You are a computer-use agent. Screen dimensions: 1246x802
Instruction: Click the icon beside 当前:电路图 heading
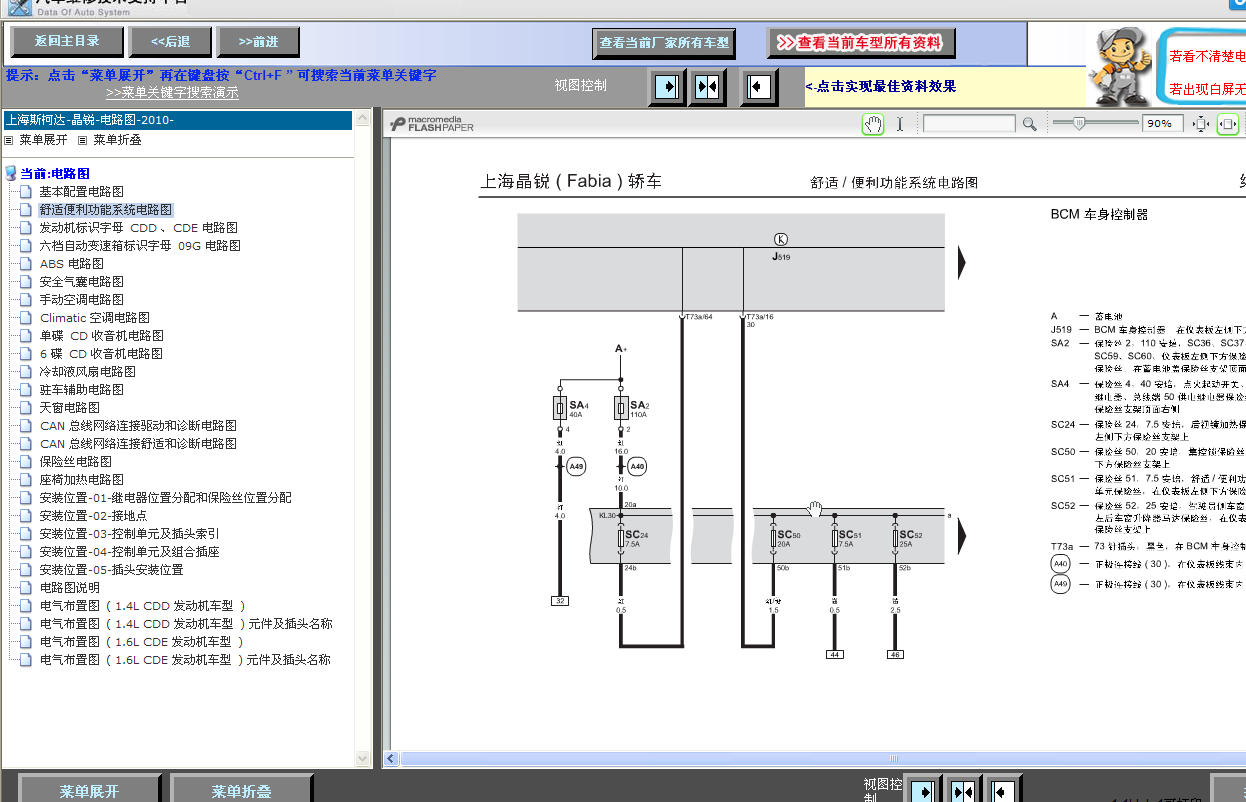click(x=11, y=173)
